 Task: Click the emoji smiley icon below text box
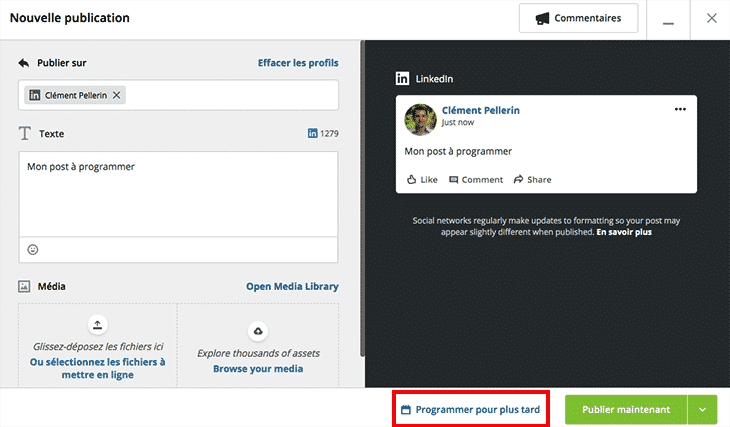pyautogui.click(x=33, y=250)
